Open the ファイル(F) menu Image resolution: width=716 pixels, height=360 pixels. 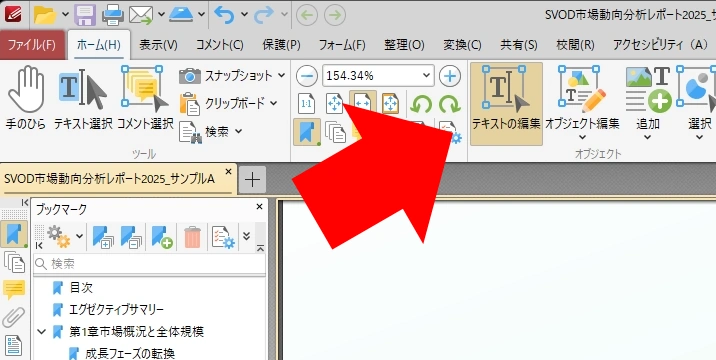(x=32, y=45)
